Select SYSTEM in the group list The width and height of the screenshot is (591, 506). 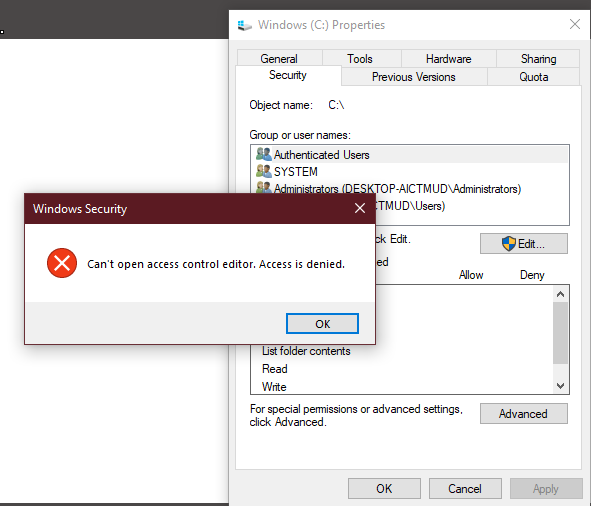coord(410,172)
